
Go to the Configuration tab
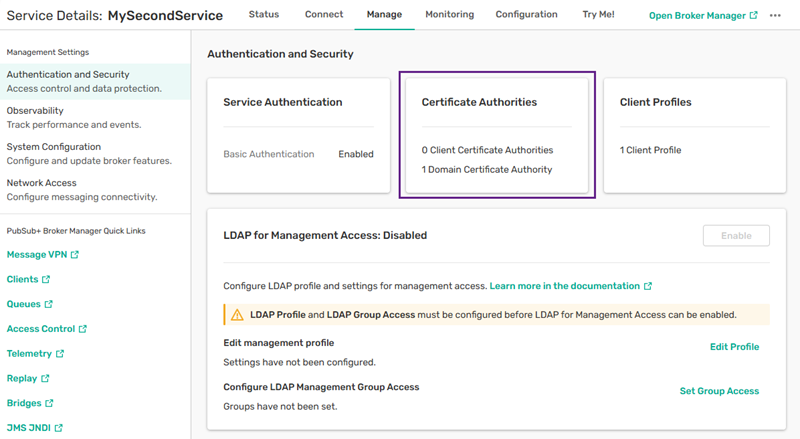(526, 15)
